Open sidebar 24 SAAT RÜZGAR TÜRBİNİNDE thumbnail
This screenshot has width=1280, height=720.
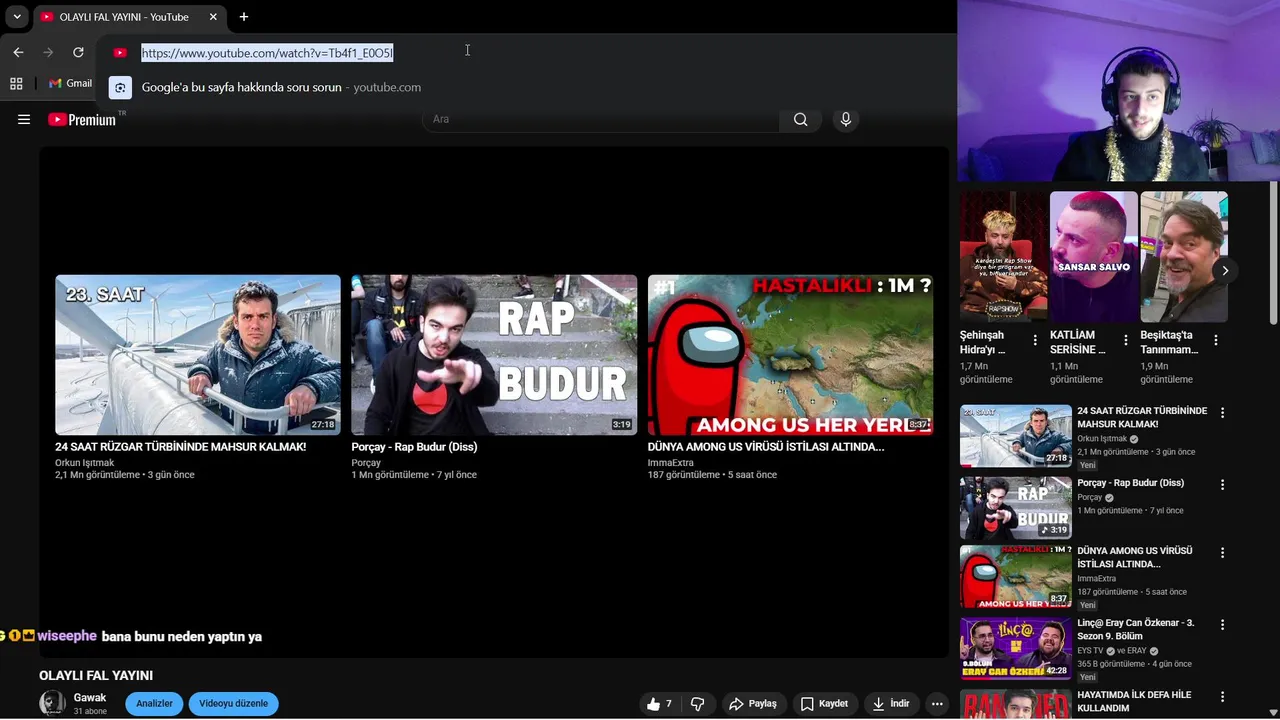coord(1016,436)
